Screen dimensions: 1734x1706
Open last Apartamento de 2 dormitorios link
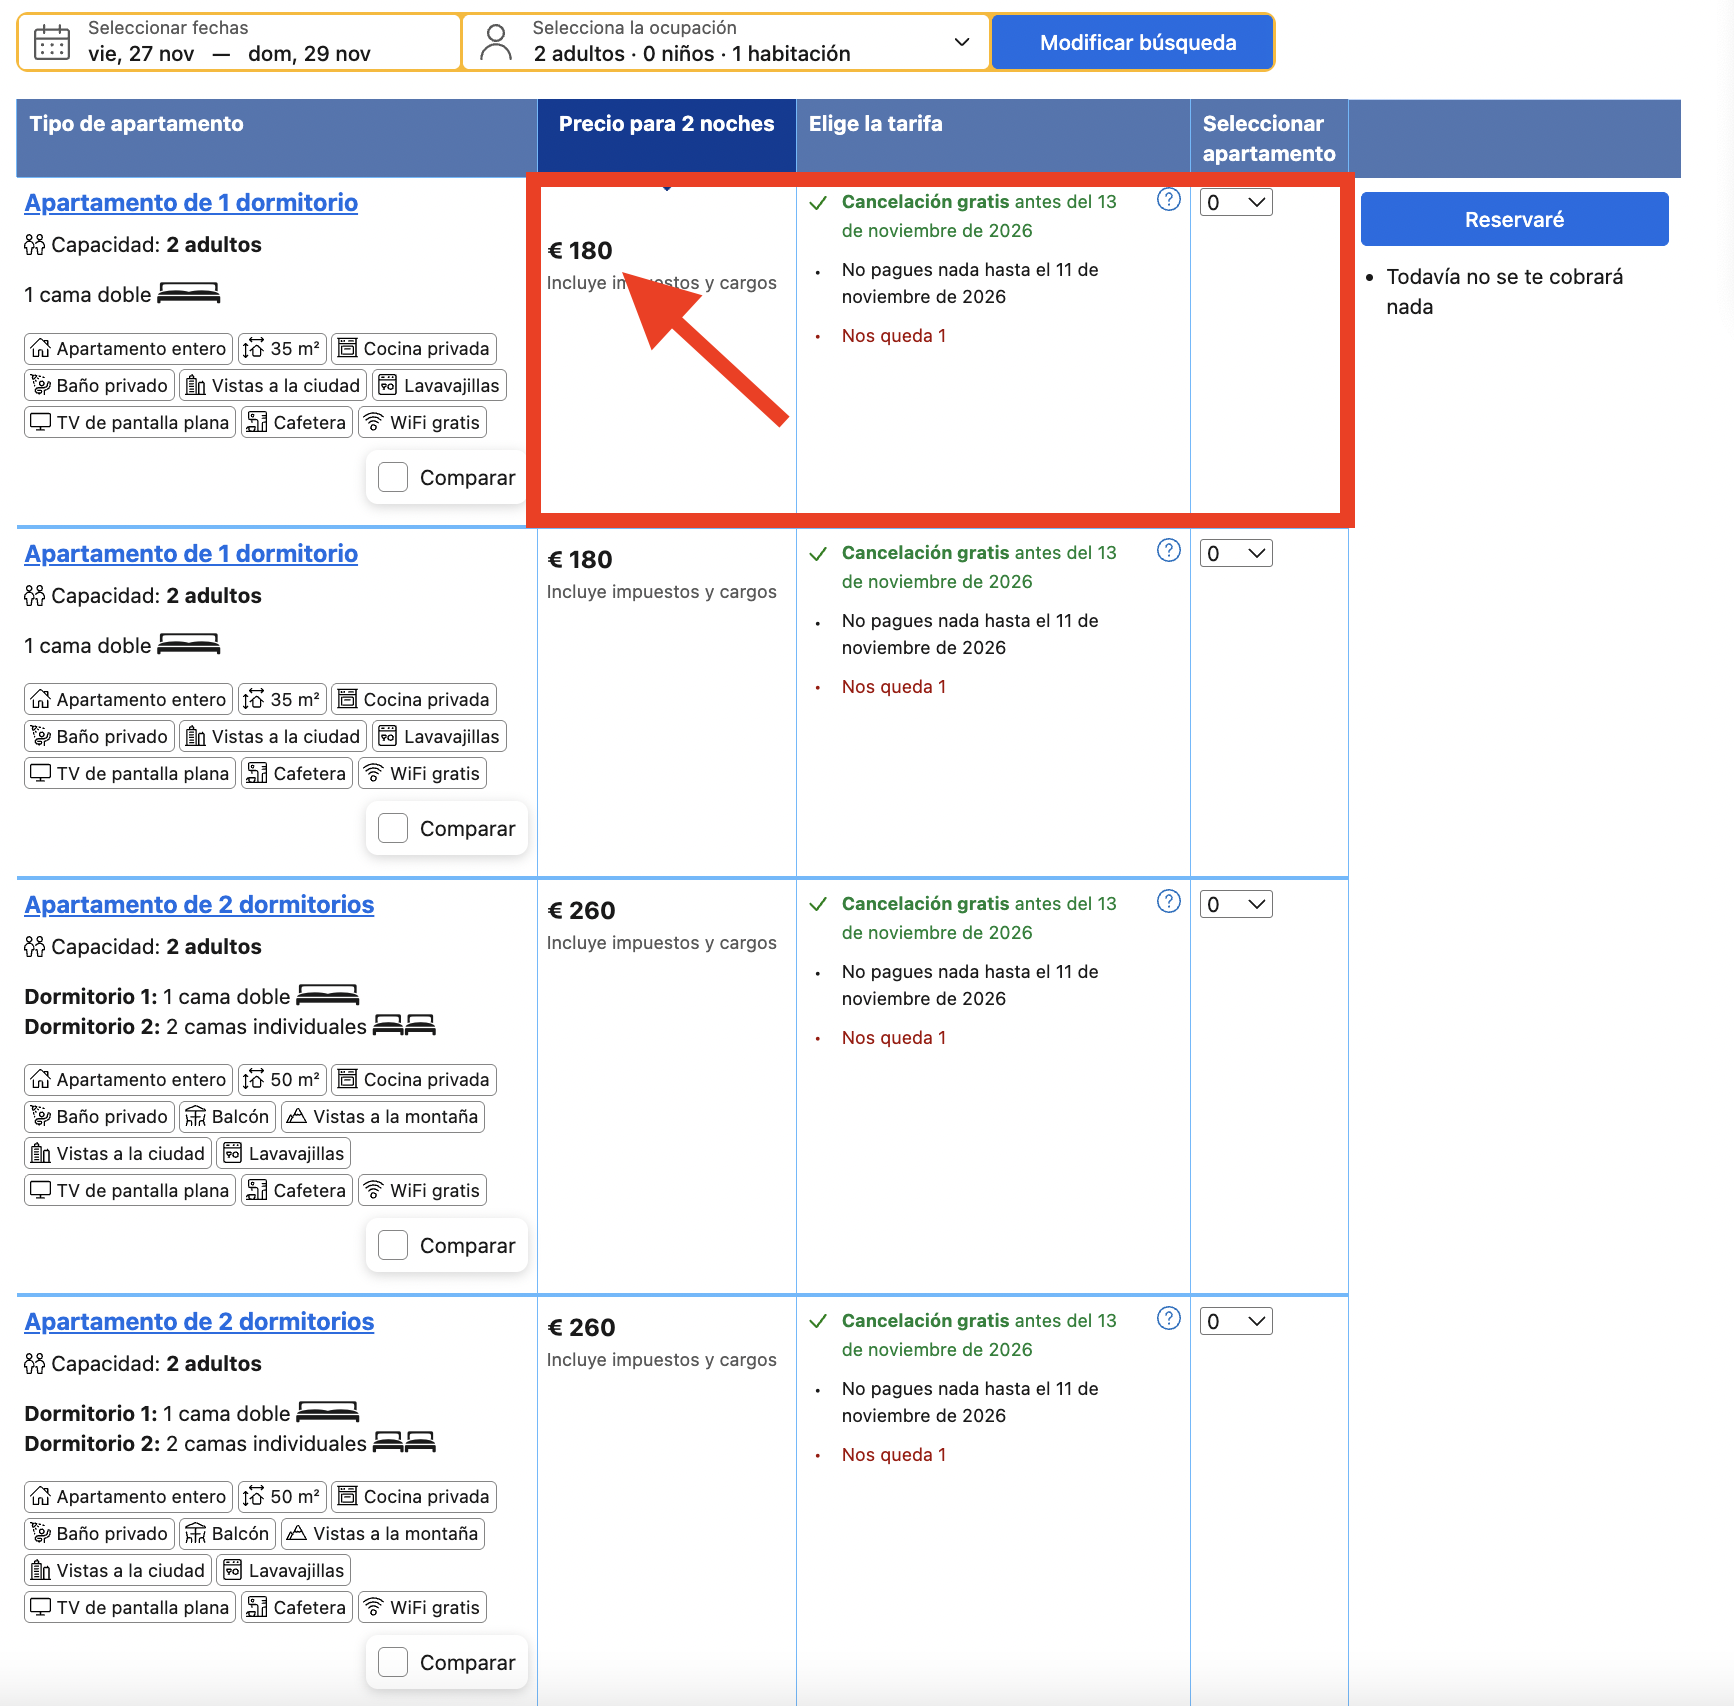199,1321
